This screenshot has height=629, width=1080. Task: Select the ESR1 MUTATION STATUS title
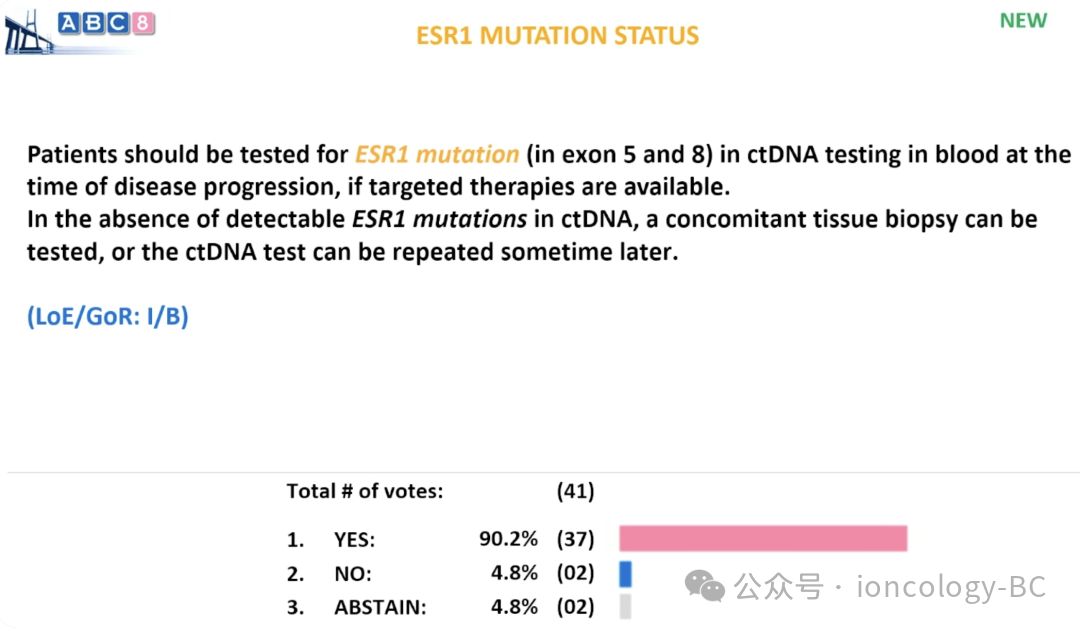tap(557, 35)
